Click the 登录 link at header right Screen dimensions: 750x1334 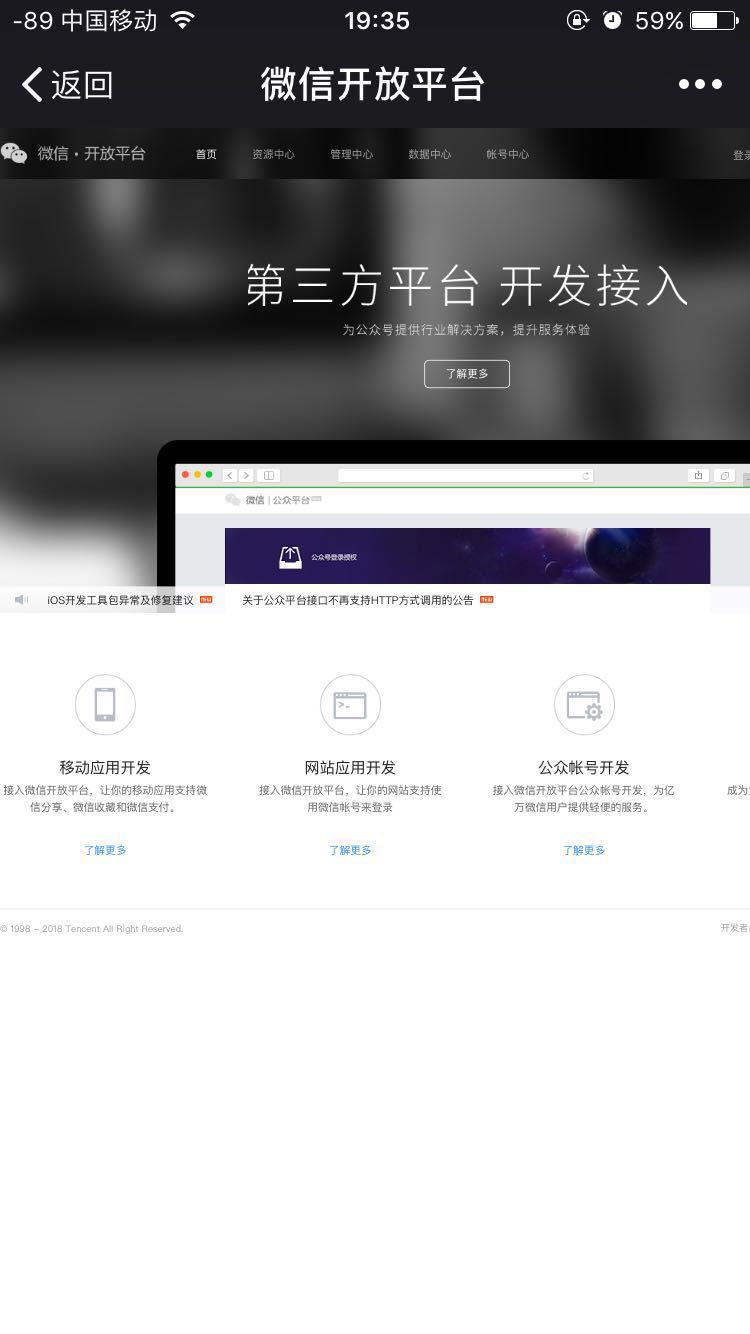(741, 155)
